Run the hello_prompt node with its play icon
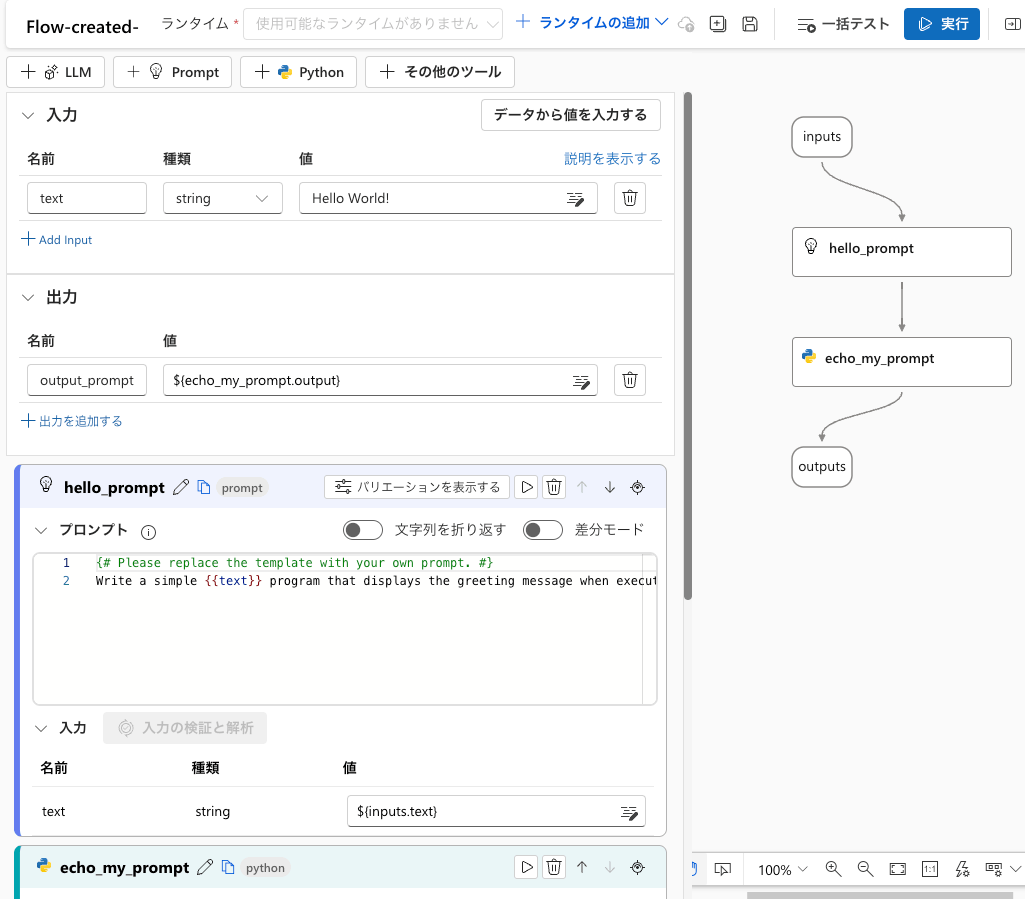Image resolution: width=1025 pixels, height=899 pixels. pos(526,487)
